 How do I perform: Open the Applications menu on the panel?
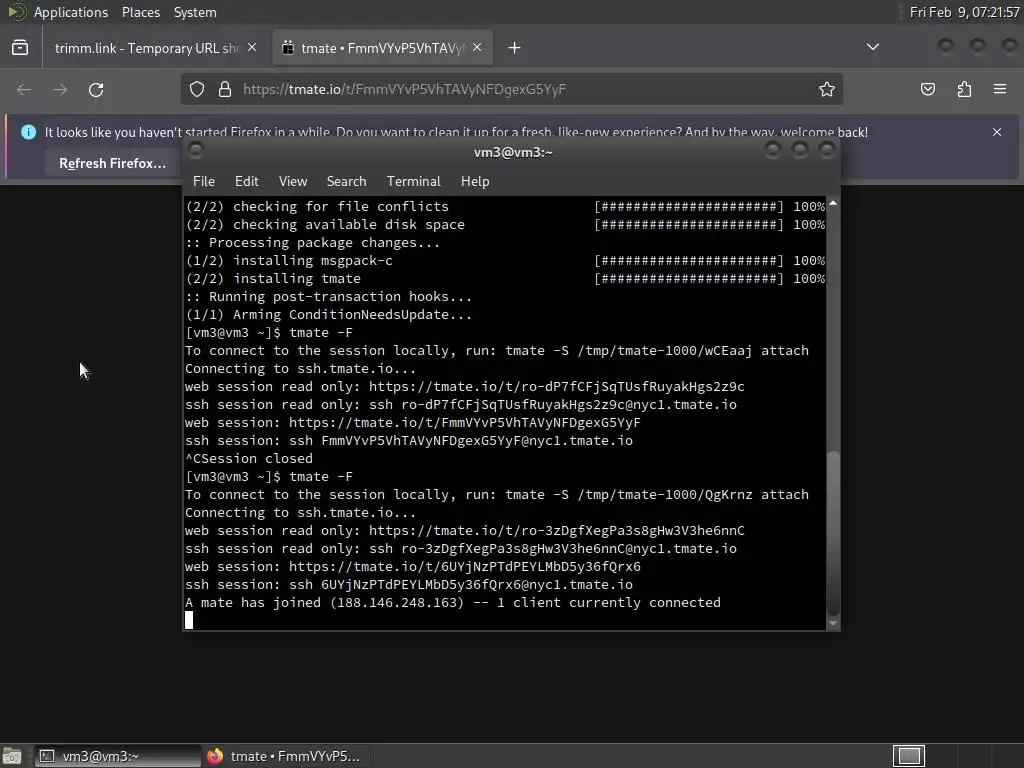[71, 12]
